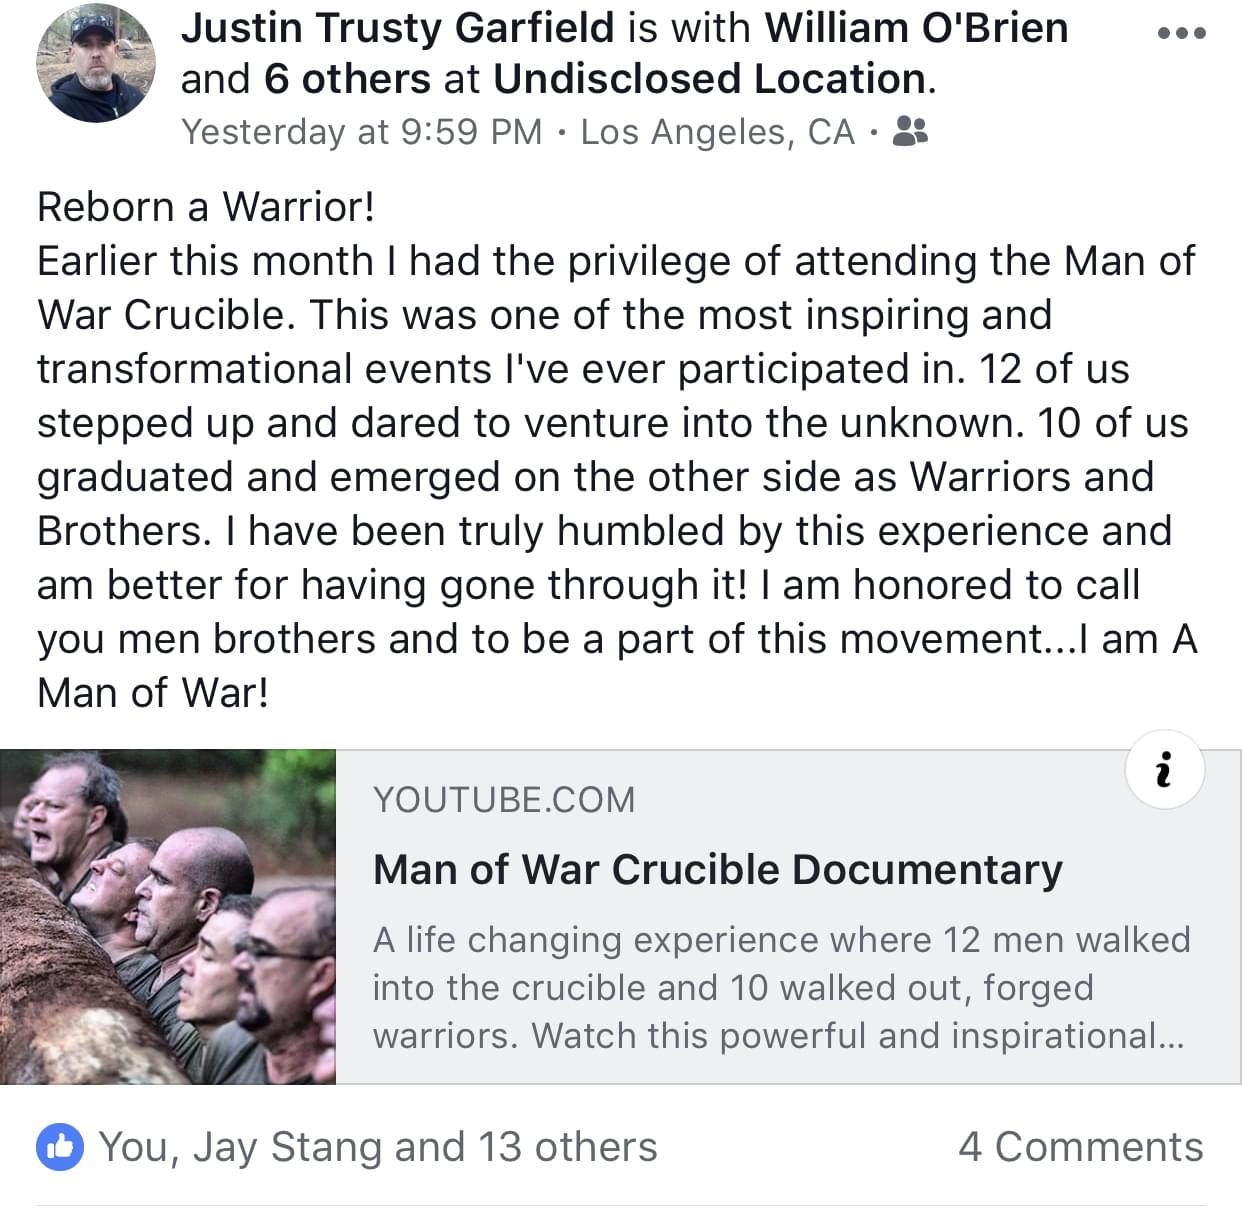The image size is (1242, 1224).
Task: Tap the info icon on link preview
Action: [1164, 769]
